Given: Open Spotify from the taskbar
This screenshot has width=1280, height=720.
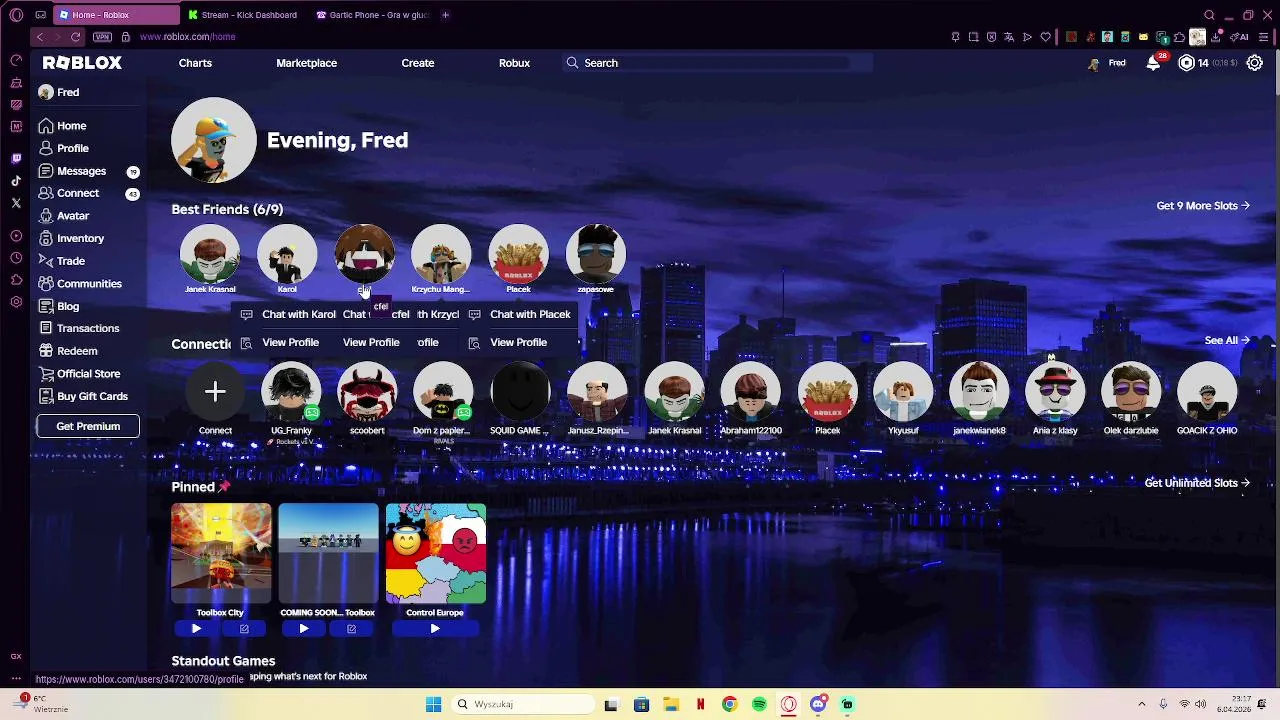Looking at the screenshot, I should (x=759, y=704).
